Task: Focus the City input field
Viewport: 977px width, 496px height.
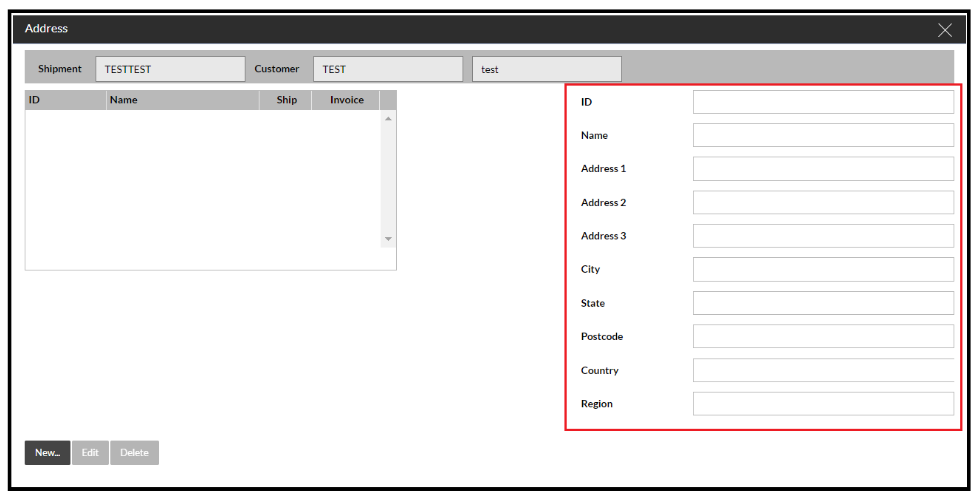Action: 822,270
